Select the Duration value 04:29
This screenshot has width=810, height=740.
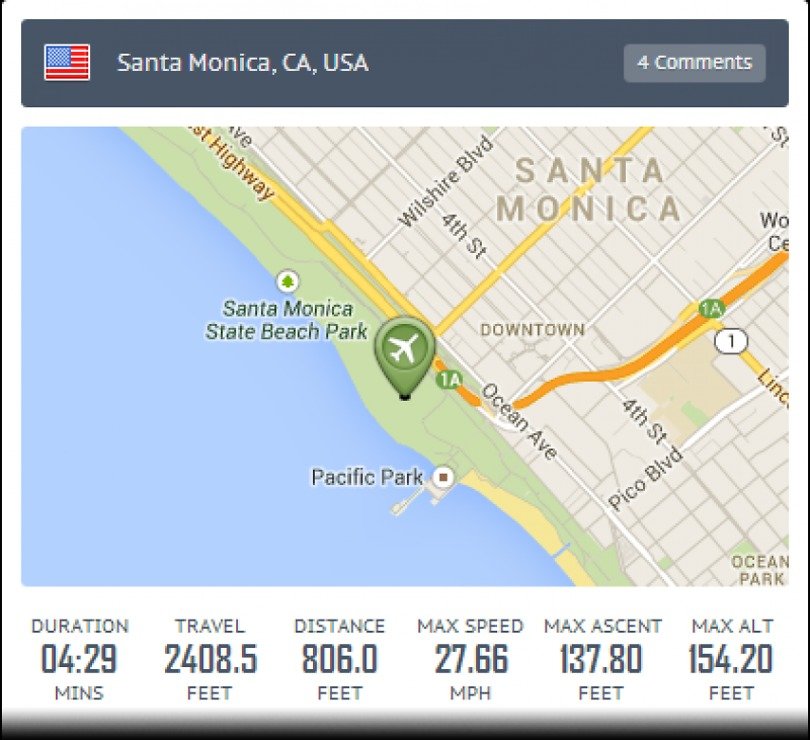click(79, 659)
